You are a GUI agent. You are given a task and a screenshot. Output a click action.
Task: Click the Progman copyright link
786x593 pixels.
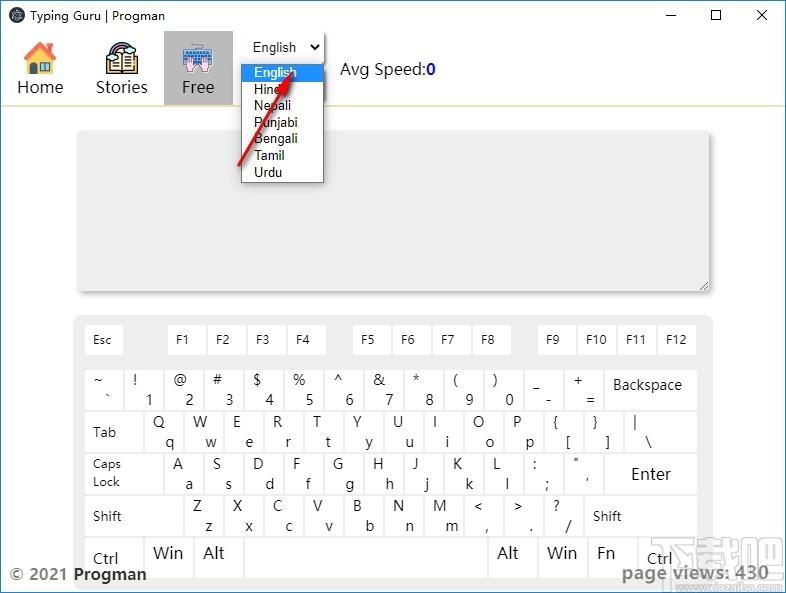[110, 574]
